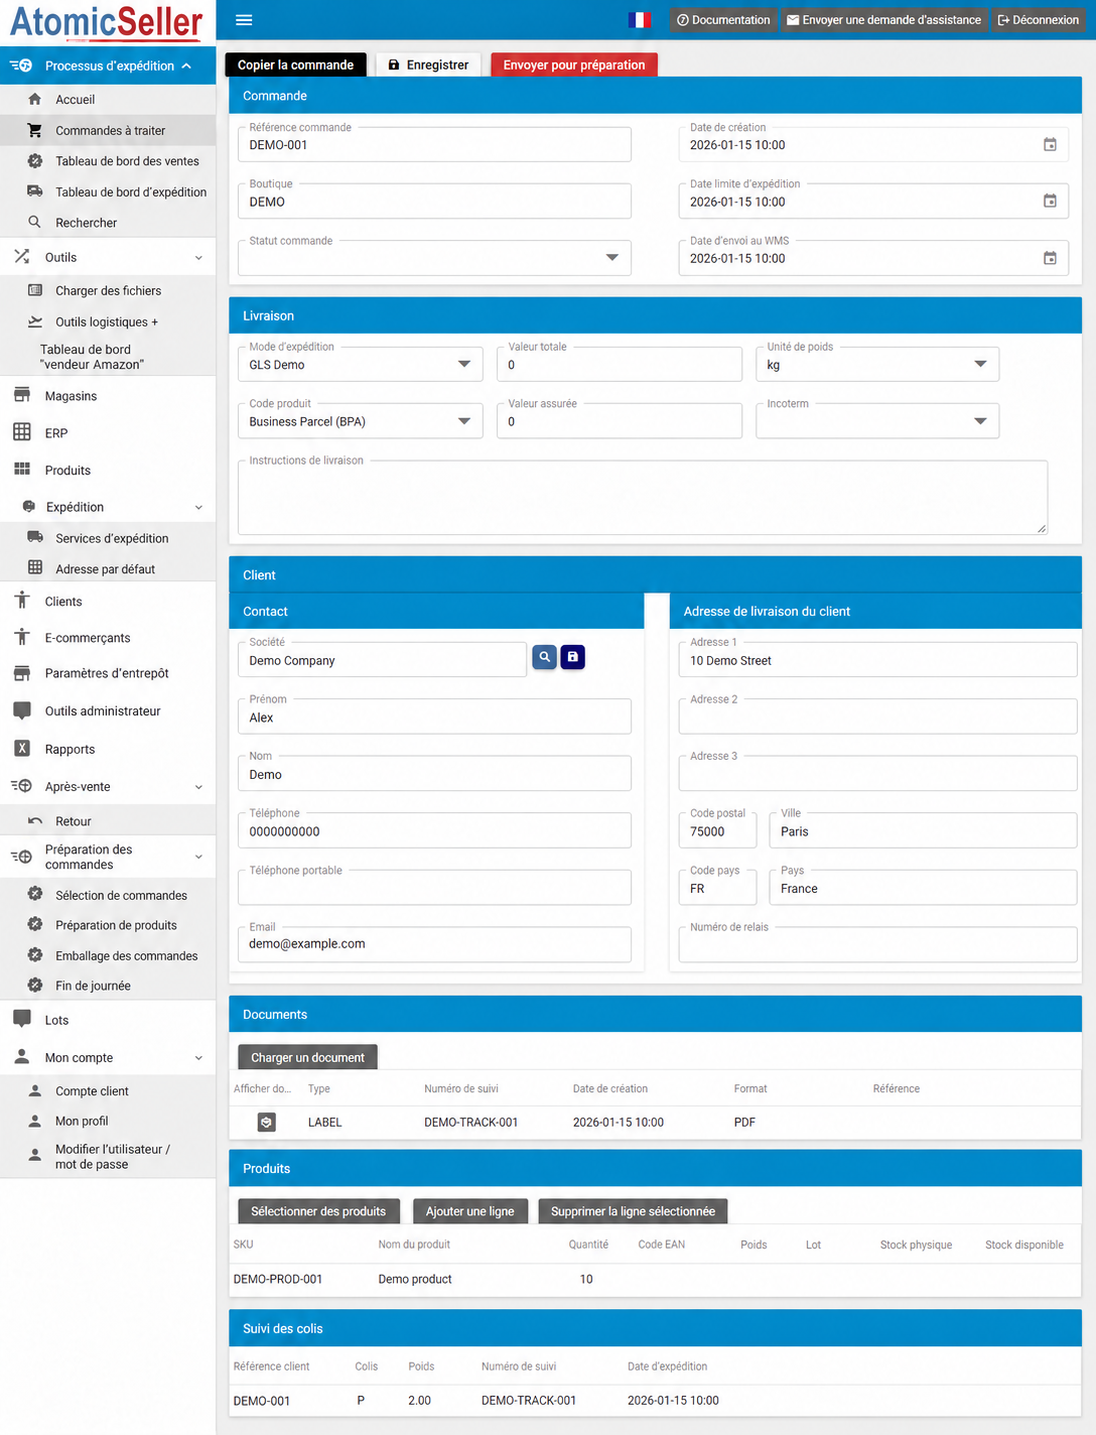Click the Enregistrer button
The image size is (1096, 1435).
coord(428,65)
